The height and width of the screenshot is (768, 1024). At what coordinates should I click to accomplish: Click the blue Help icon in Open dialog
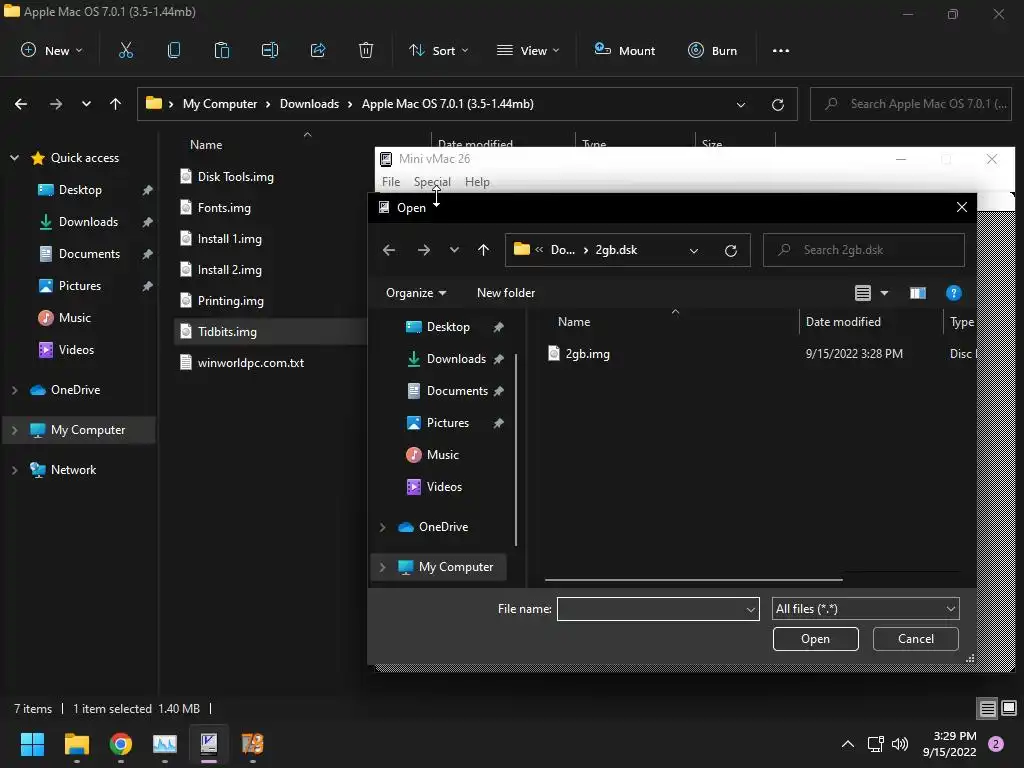(x=953, y=293)
